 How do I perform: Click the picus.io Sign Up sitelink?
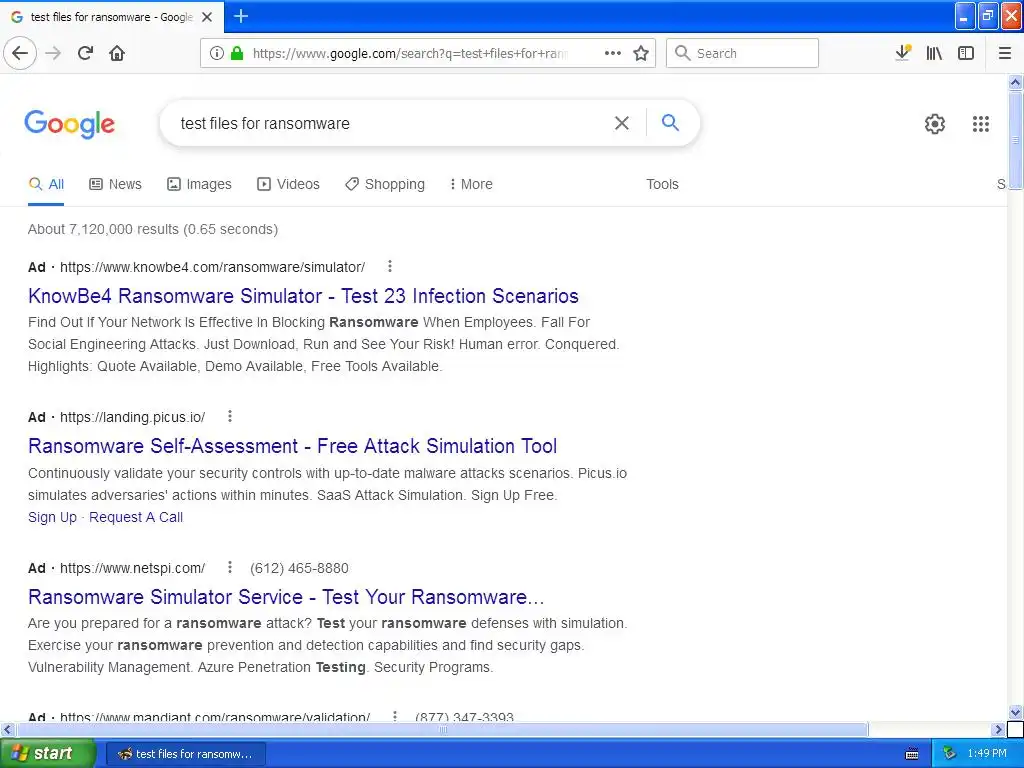coord(52,517)
